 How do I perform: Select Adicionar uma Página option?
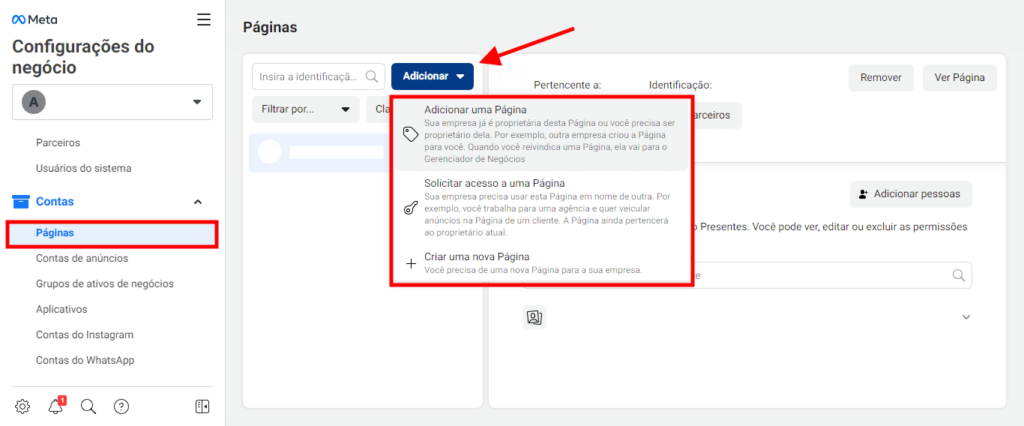[541, 135]
